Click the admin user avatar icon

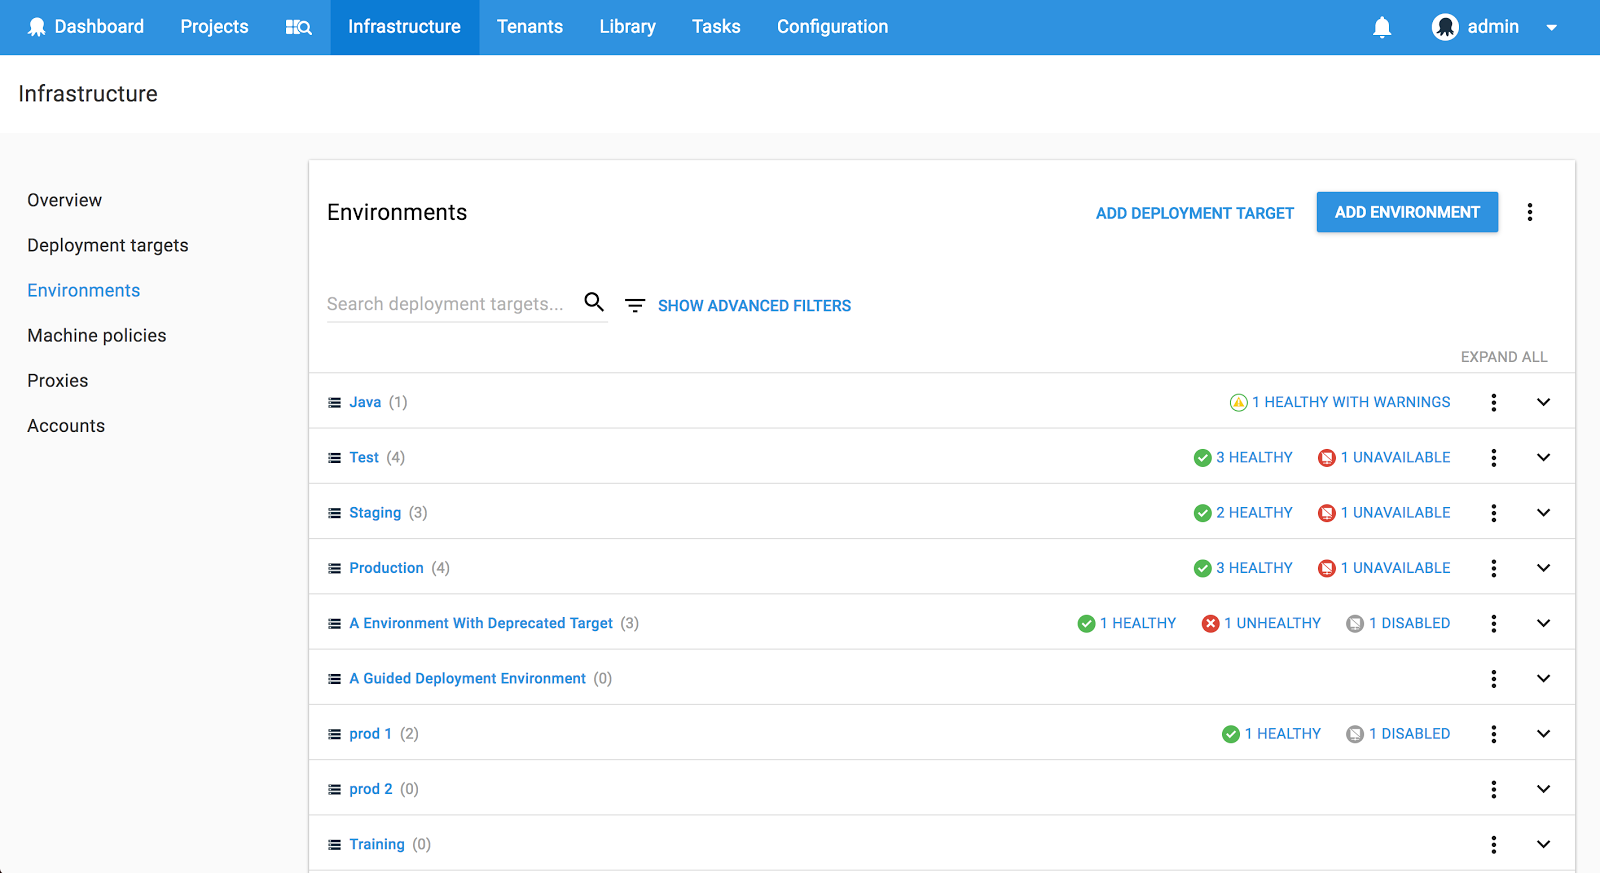point(1444,27)
